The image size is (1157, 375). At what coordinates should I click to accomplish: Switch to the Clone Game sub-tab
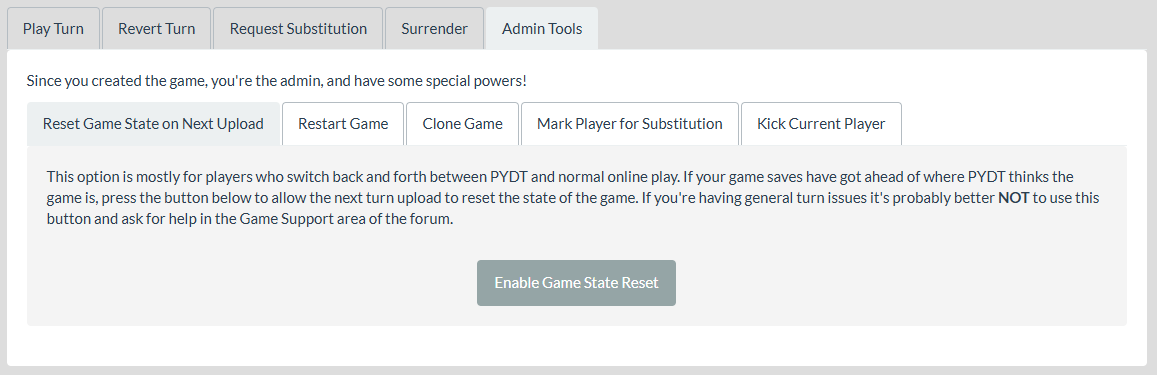click(x=463, y=124)
